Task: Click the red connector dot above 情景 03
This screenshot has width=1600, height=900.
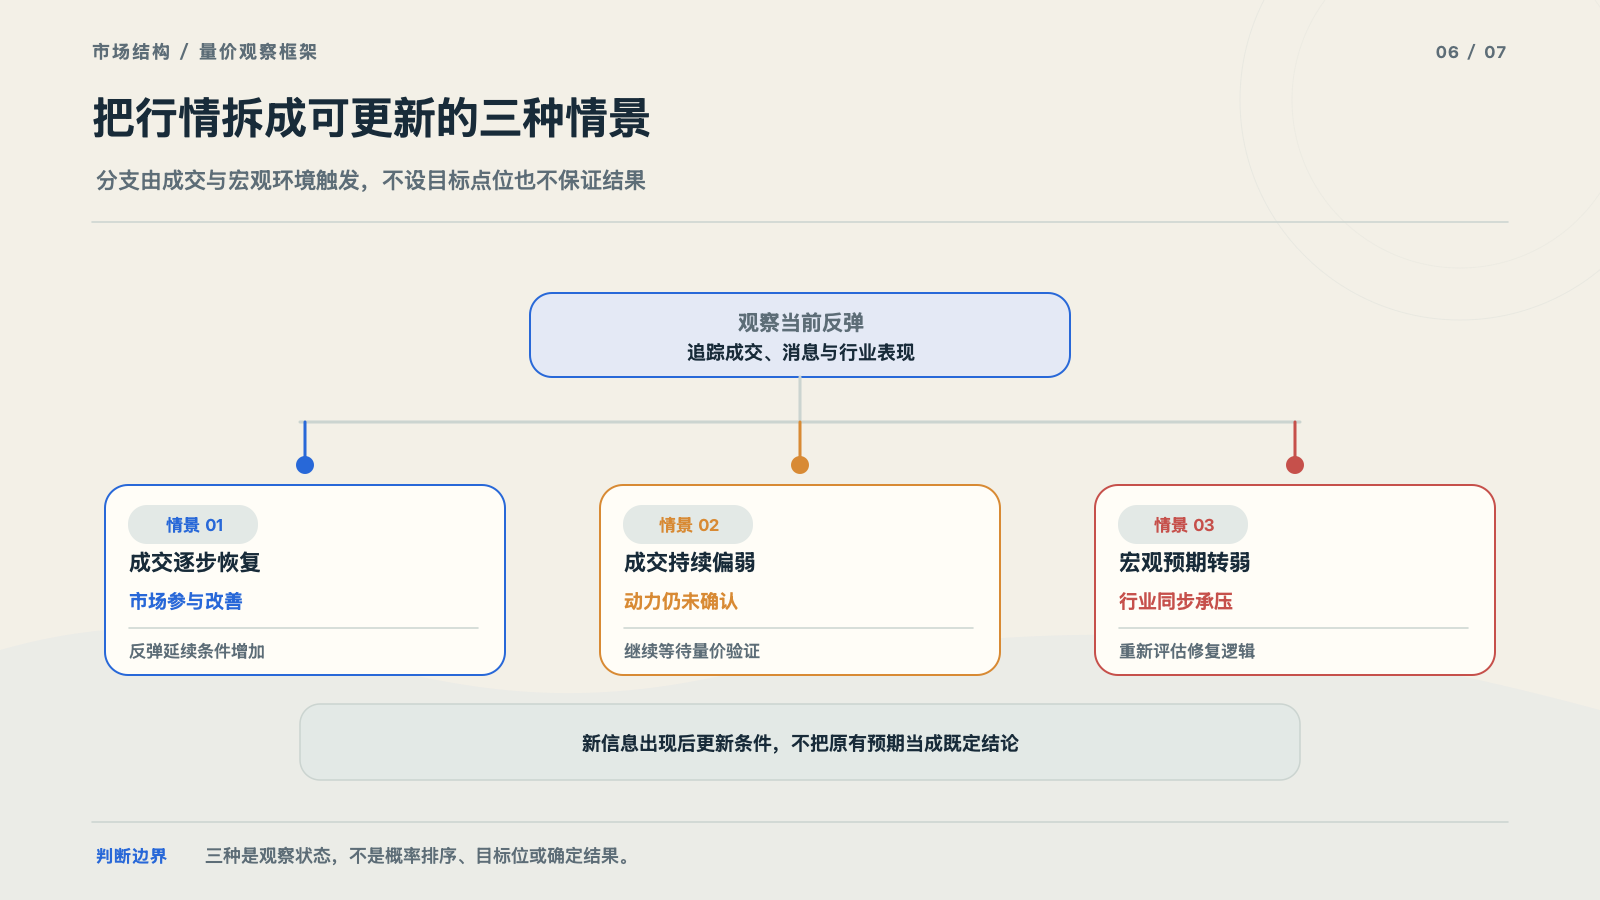Action: click(x=1295, y=465)
